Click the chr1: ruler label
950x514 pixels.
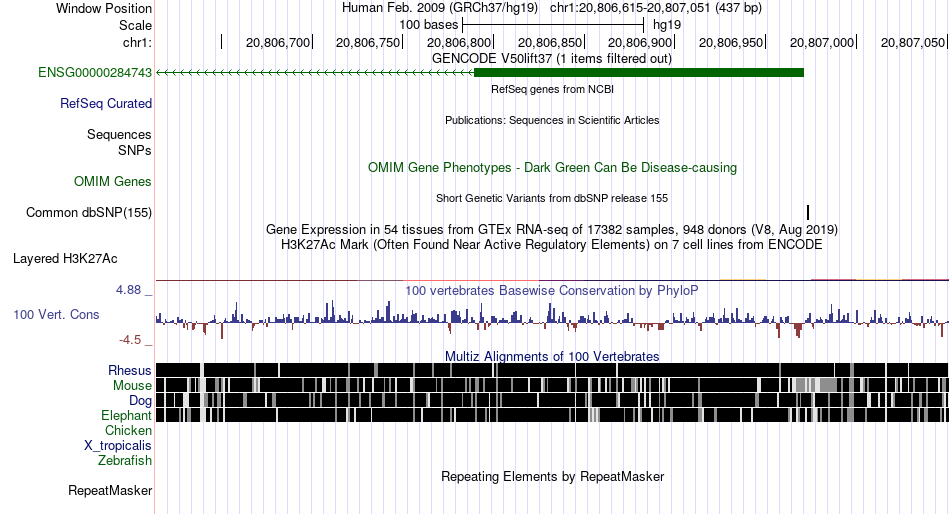(137, 42)
